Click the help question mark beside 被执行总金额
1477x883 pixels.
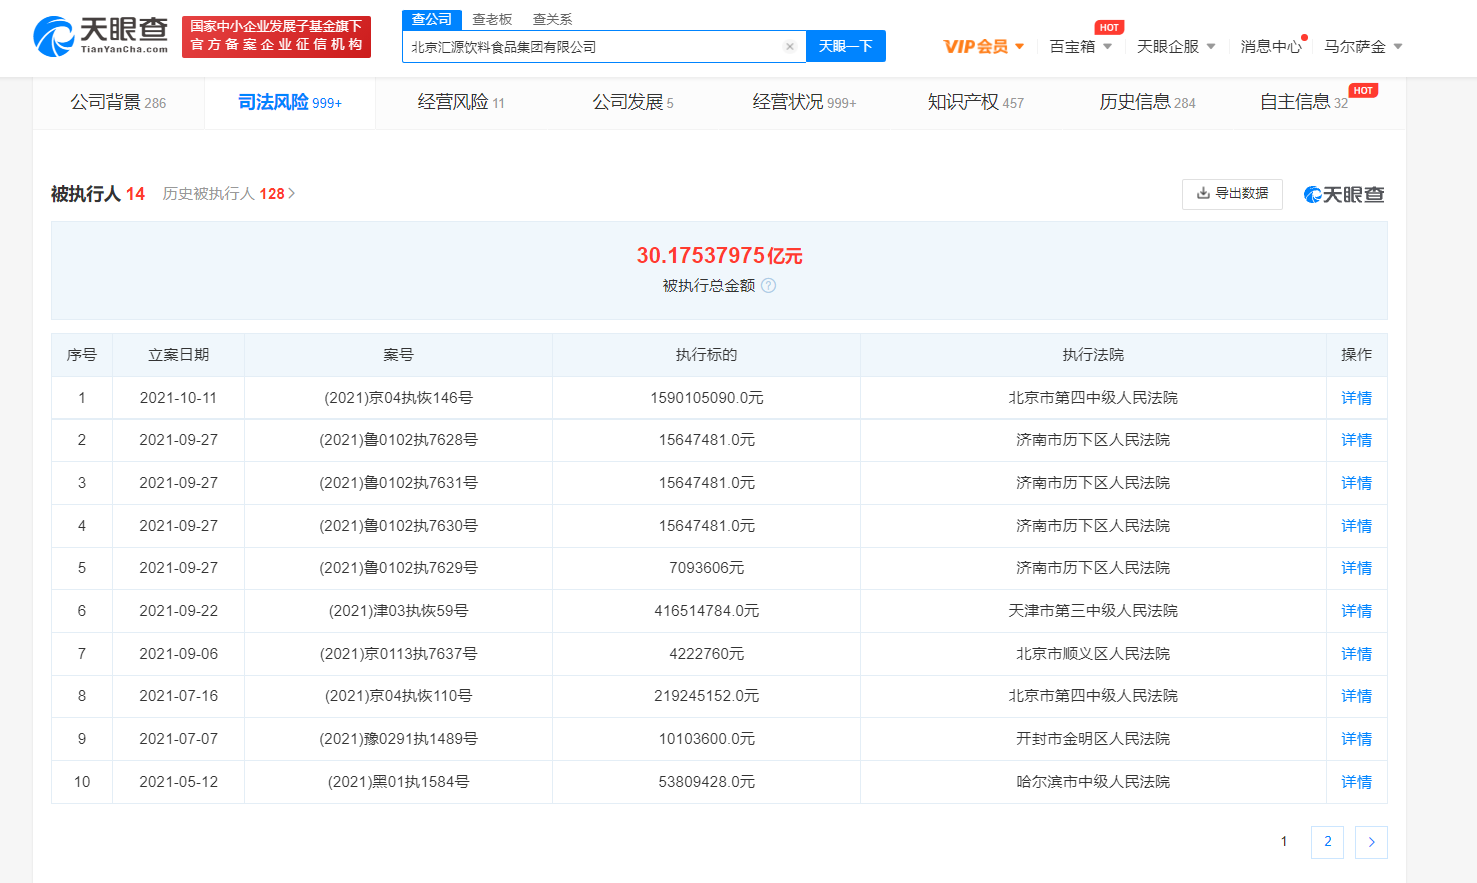[x=768, y=286]
